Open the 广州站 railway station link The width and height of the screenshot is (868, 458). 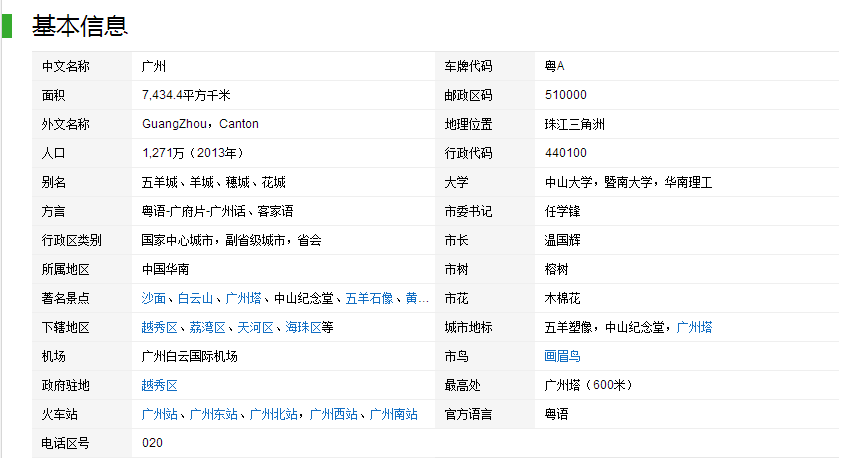pyautogui.click(x=159, y=414)
